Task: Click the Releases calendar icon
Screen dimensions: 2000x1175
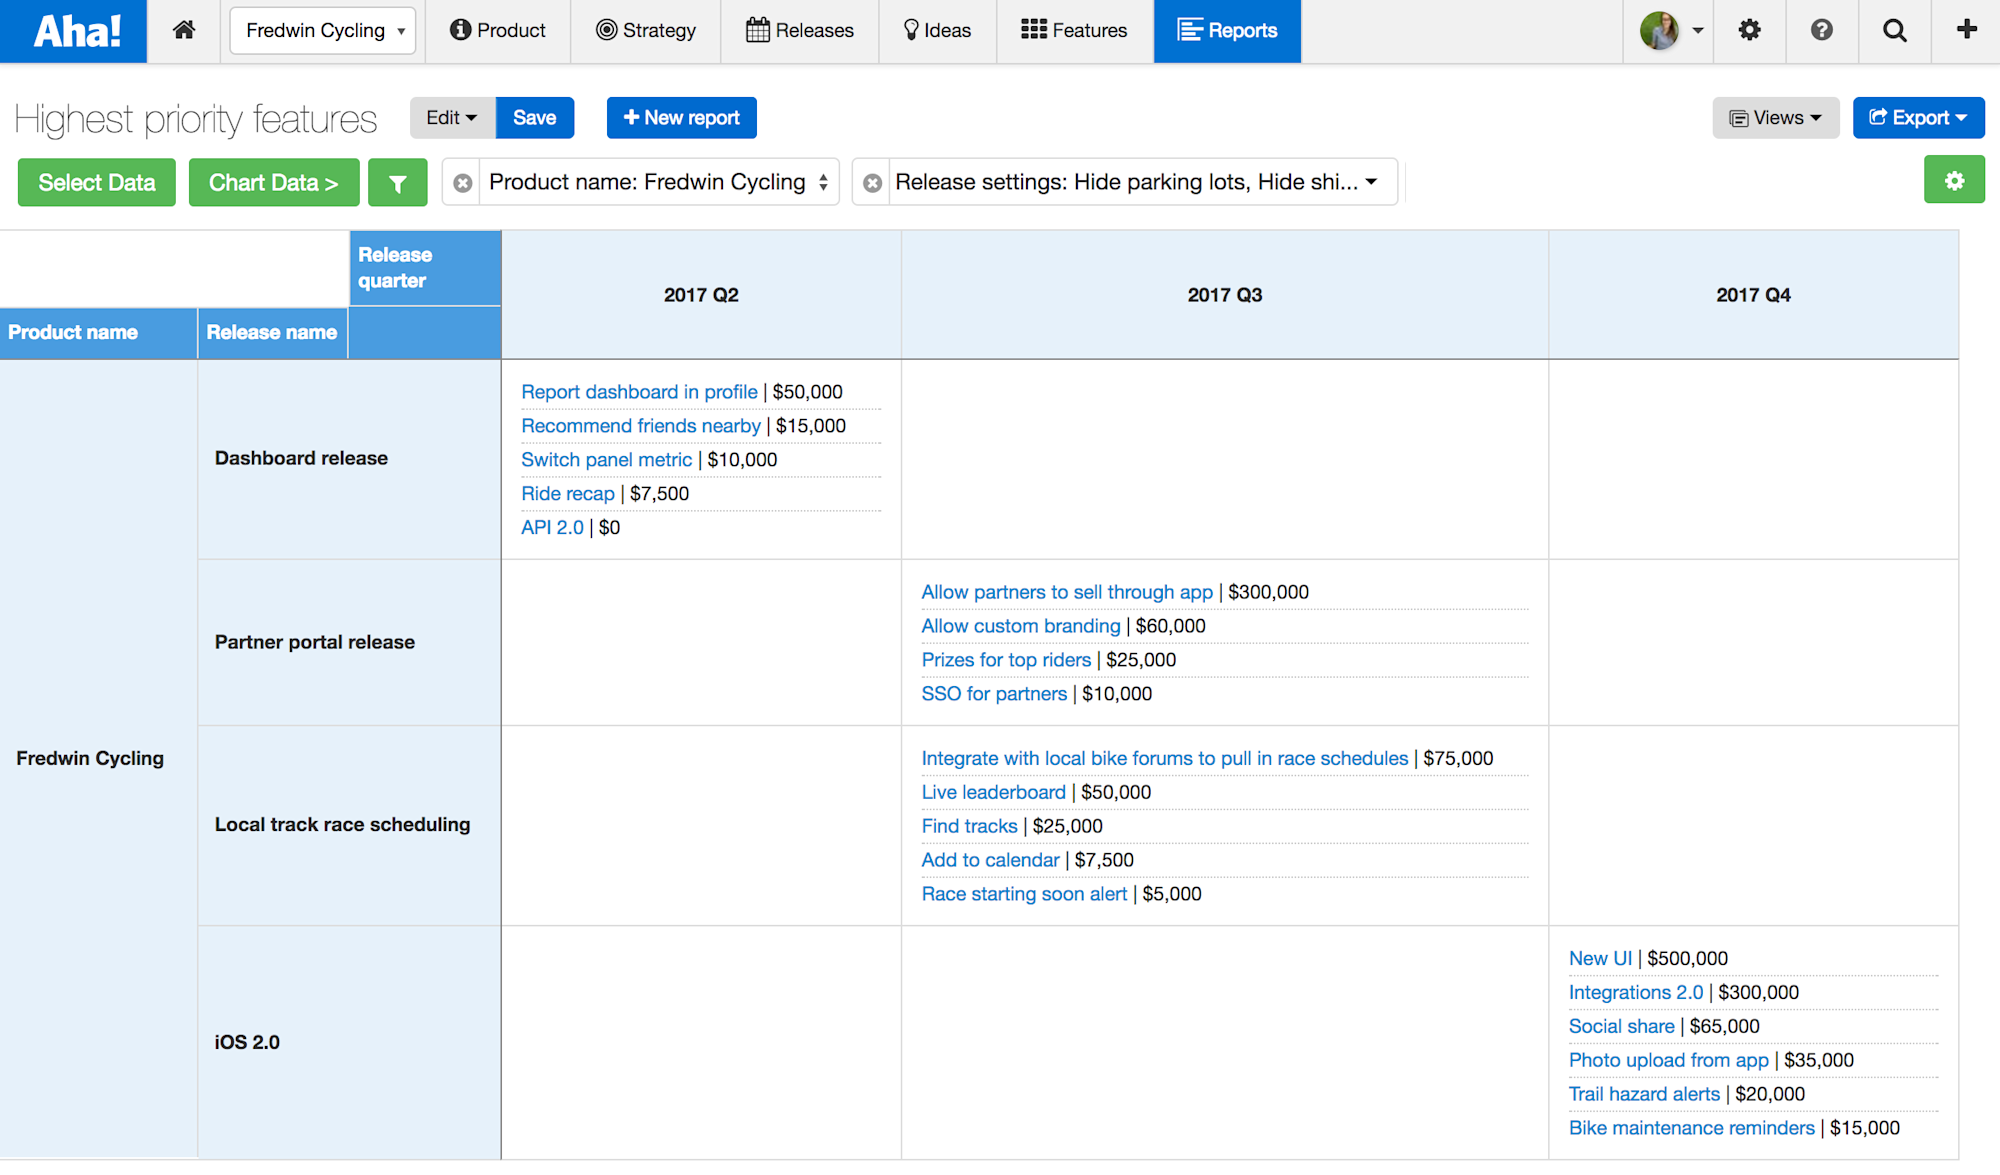Action: pyautogui.click(x=755, y=30)
